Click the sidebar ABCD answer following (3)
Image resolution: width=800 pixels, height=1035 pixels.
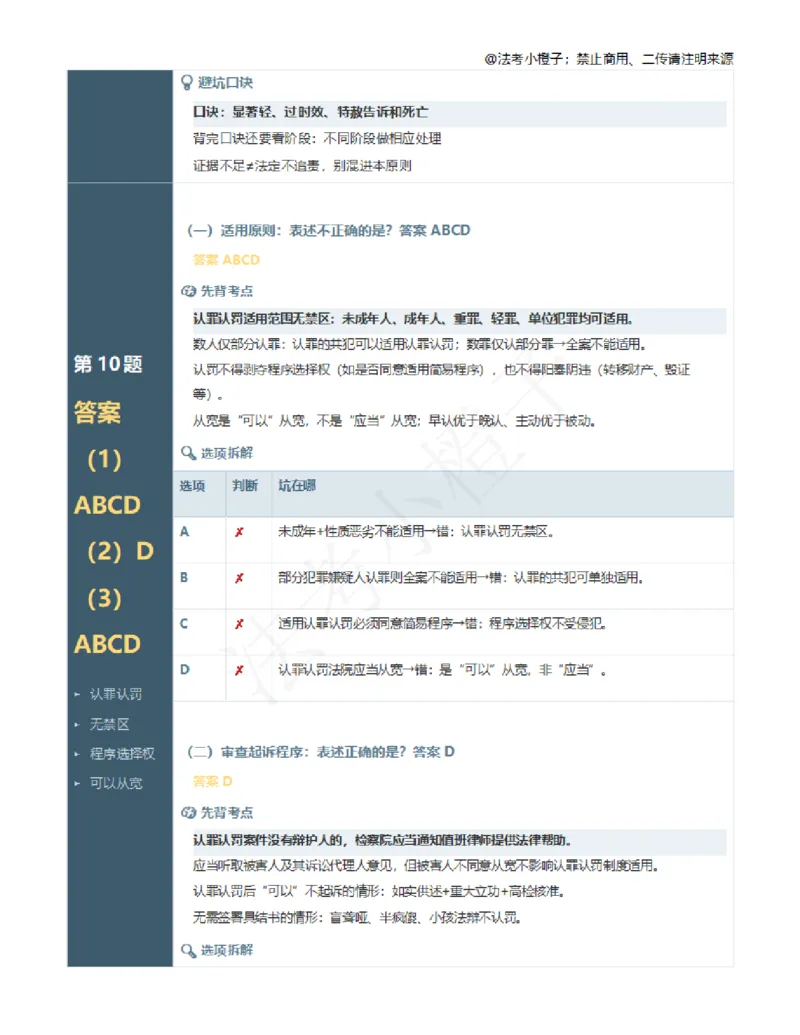(107, 644)
